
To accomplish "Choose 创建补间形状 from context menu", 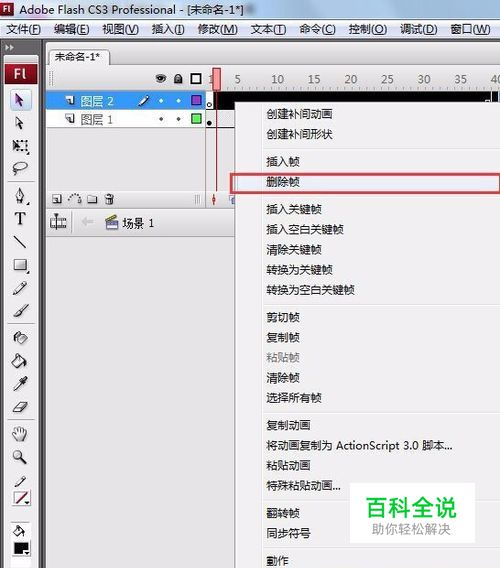I will coord(299,134).
